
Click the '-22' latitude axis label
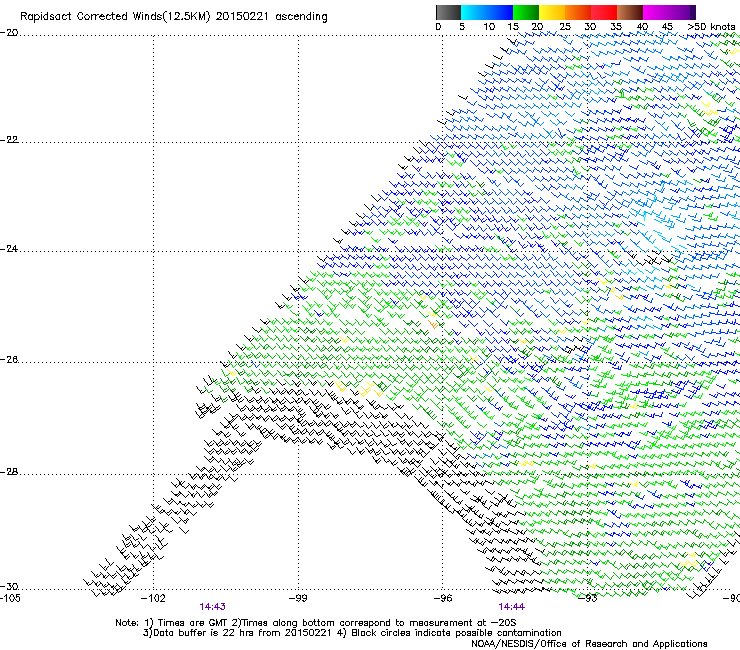[9, 140]
